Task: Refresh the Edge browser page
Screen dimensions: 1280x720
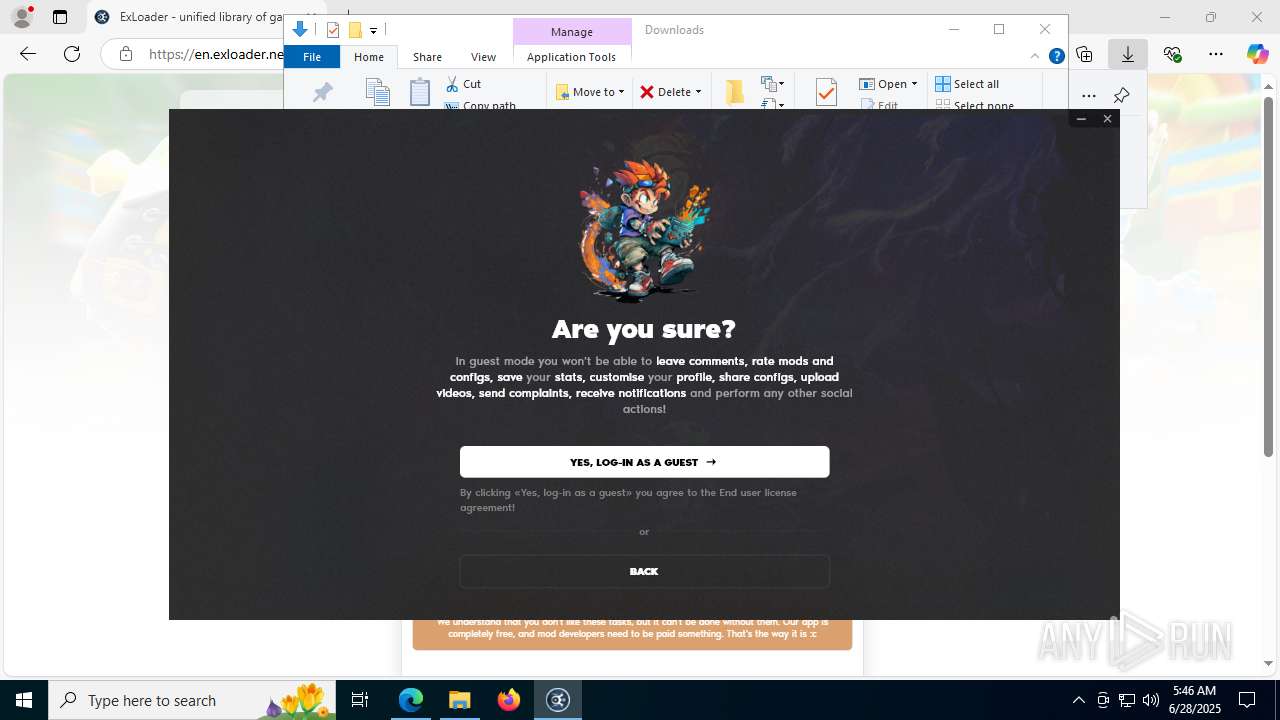Action: coord(72,54)
